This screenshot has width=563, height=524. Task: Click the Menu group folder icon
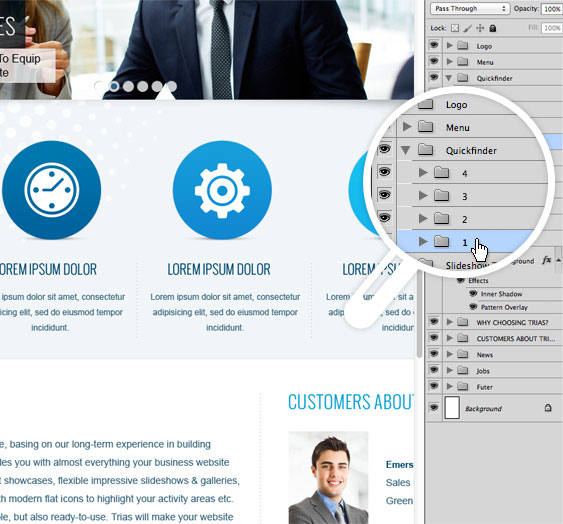point(462,62)
